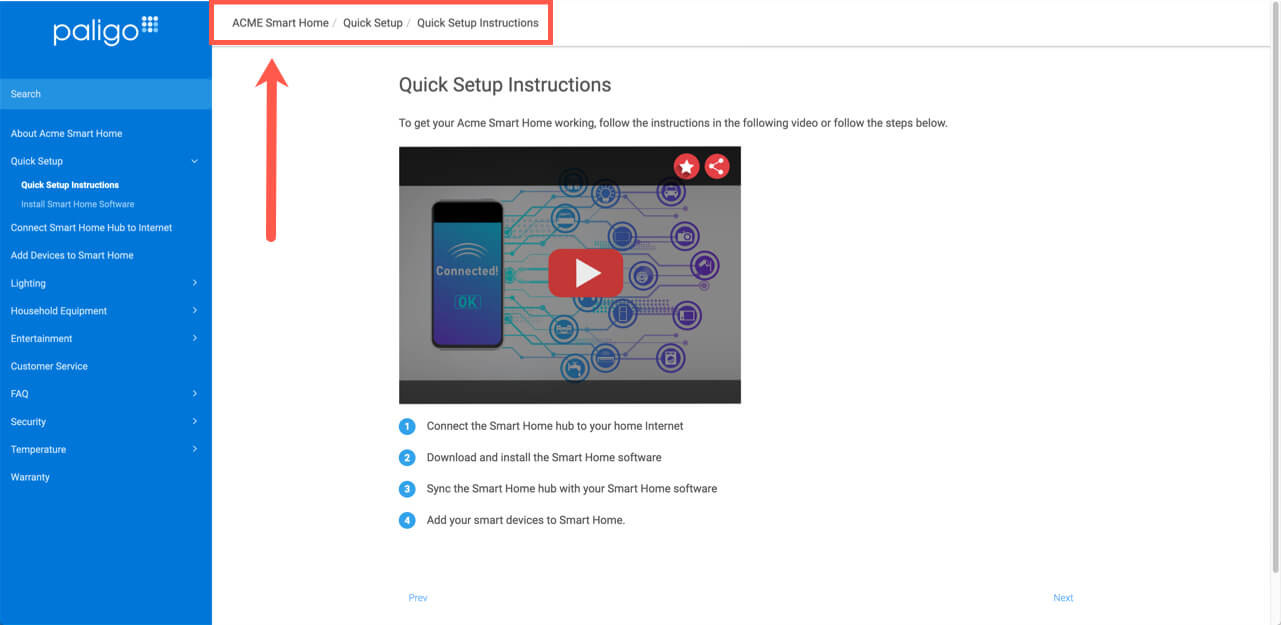Open About Acme Smart Home page
1281x625 pixels.
tap(66, 133)
